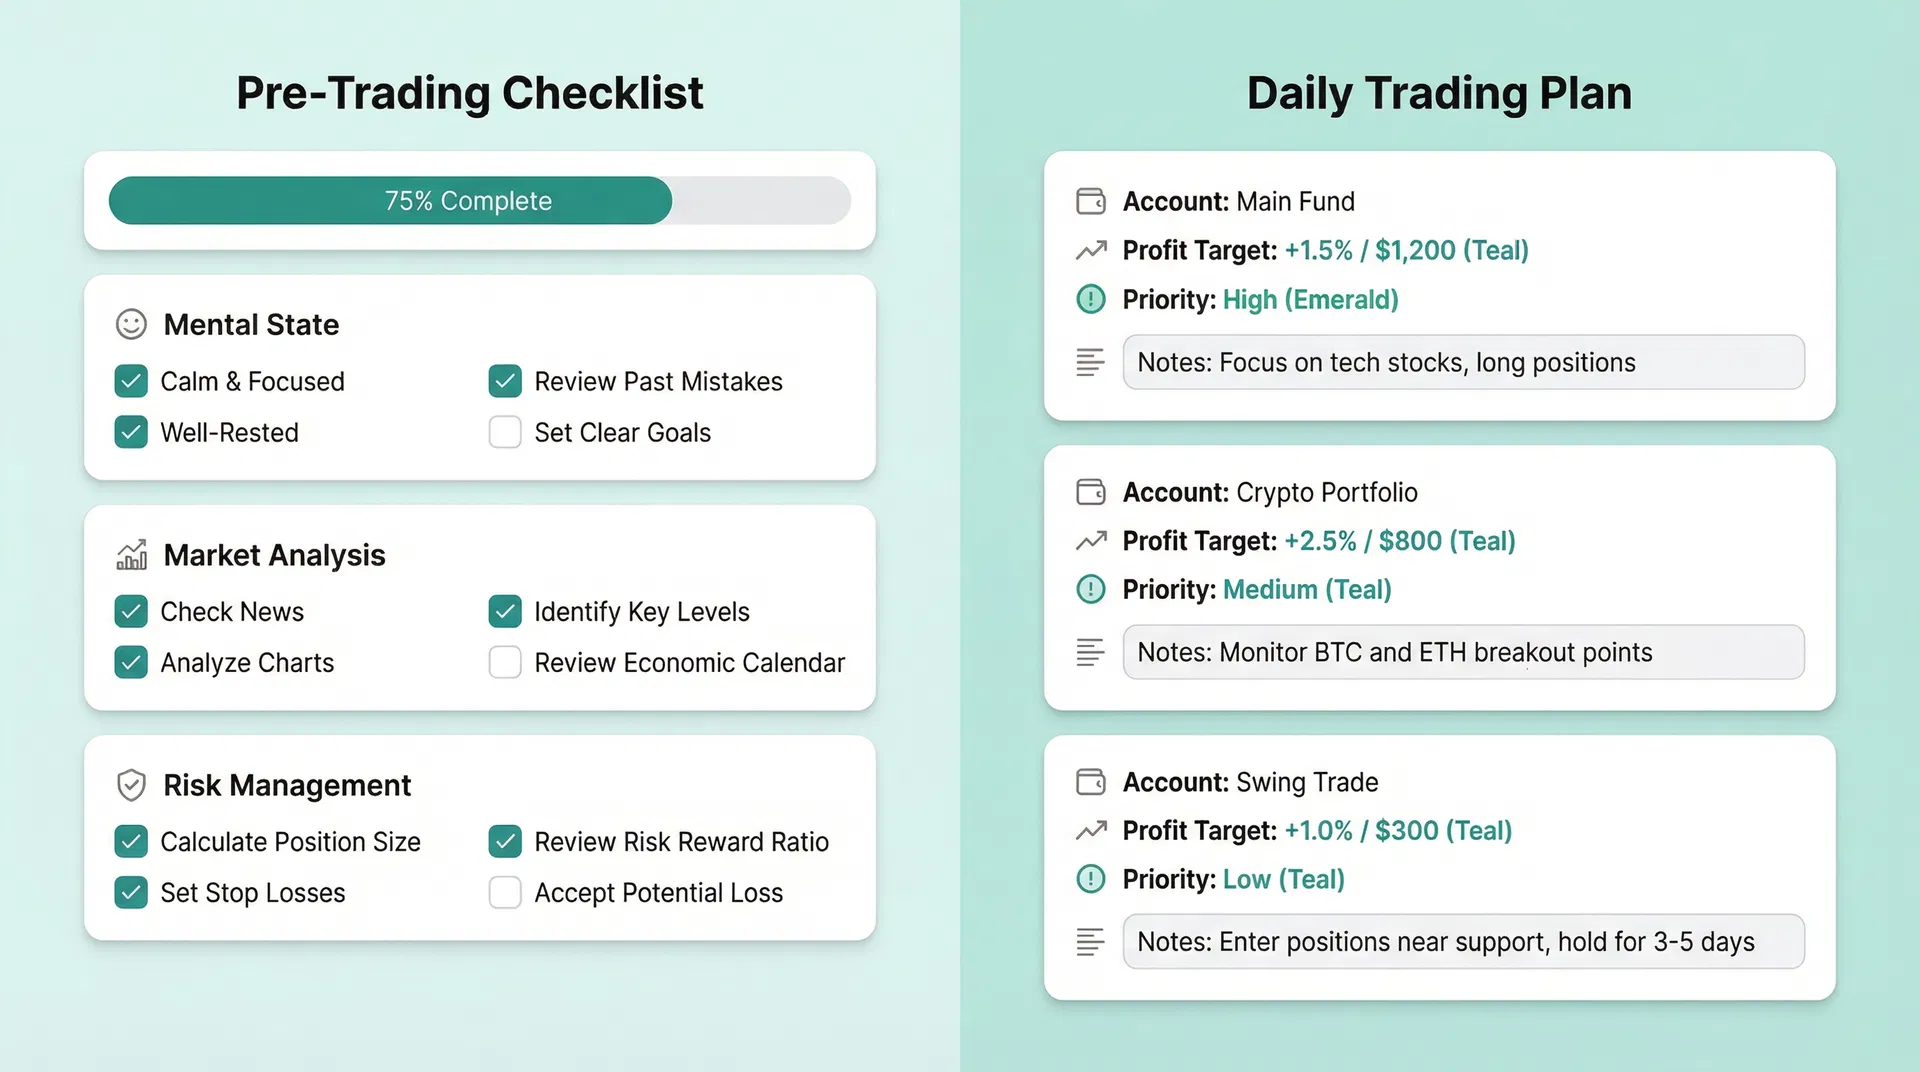Uncheck the Calm & Focused checkbox
Image resolution: width=1920 pixels, height=1072 pixels.
(130, 381)
